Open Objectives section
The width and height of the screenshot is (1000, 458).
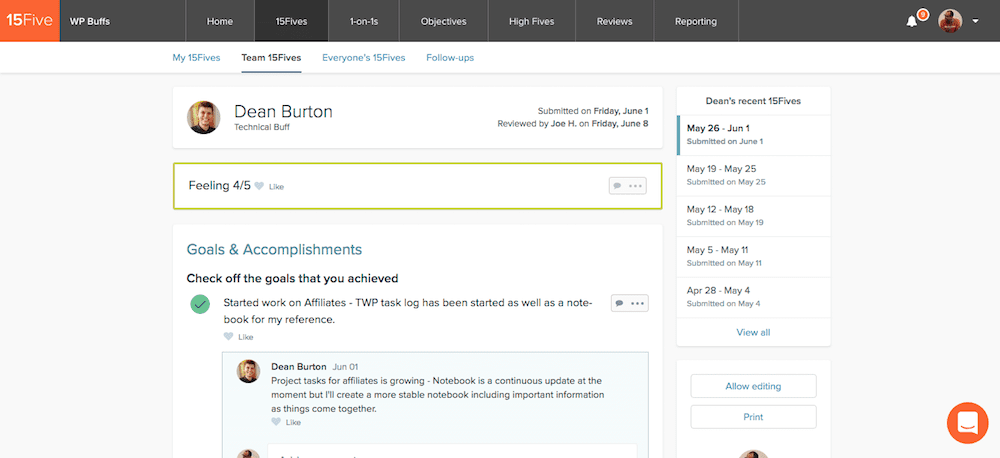click(444, 21)
